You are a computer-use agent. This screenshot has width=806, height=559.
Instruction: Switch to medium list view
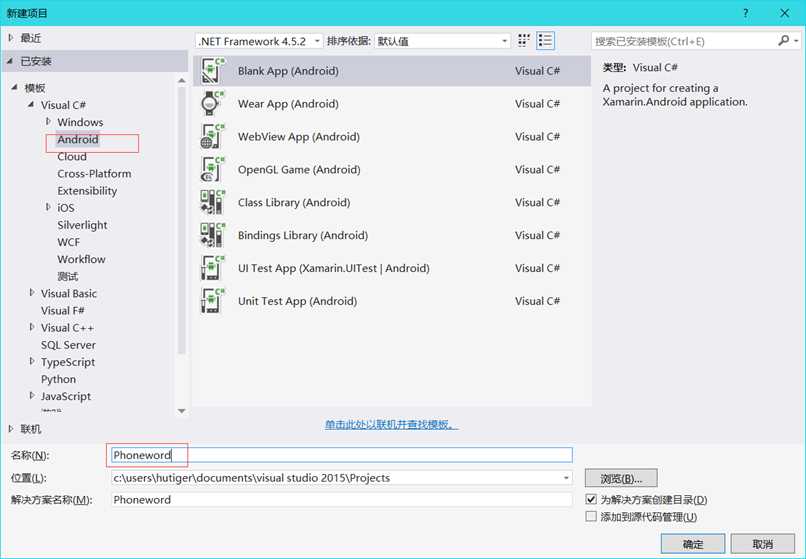[545, 41]
